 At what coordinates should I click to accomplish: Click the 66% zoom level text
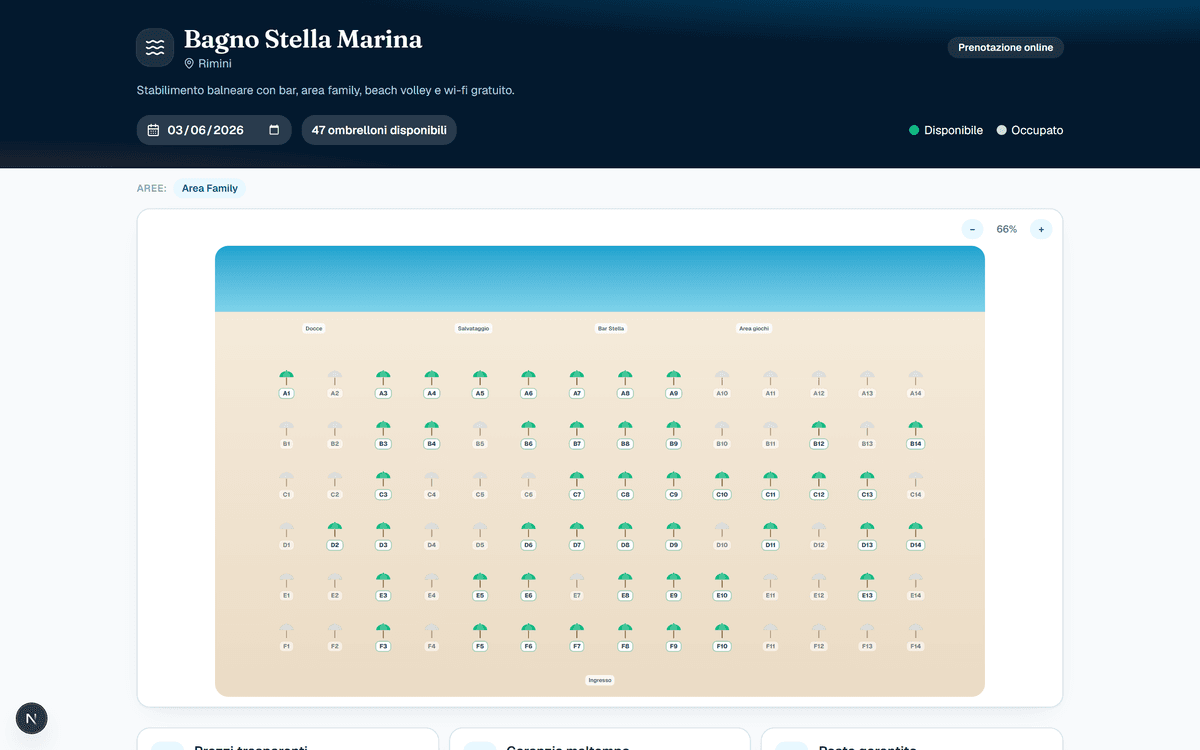pyautogui.click(x=1007, y=229)
